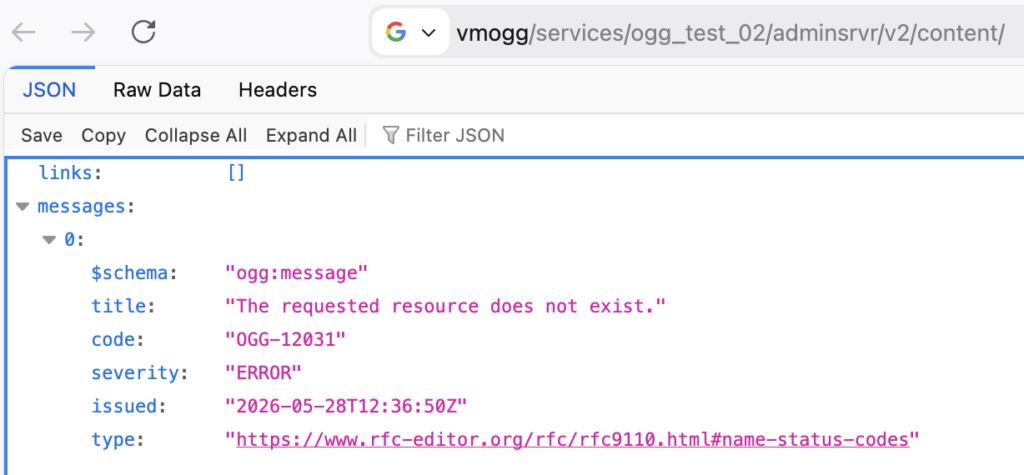Click the browser back arrow
Screen dimensions: 1024x475
pyautogui.click(x=24, y=33)
